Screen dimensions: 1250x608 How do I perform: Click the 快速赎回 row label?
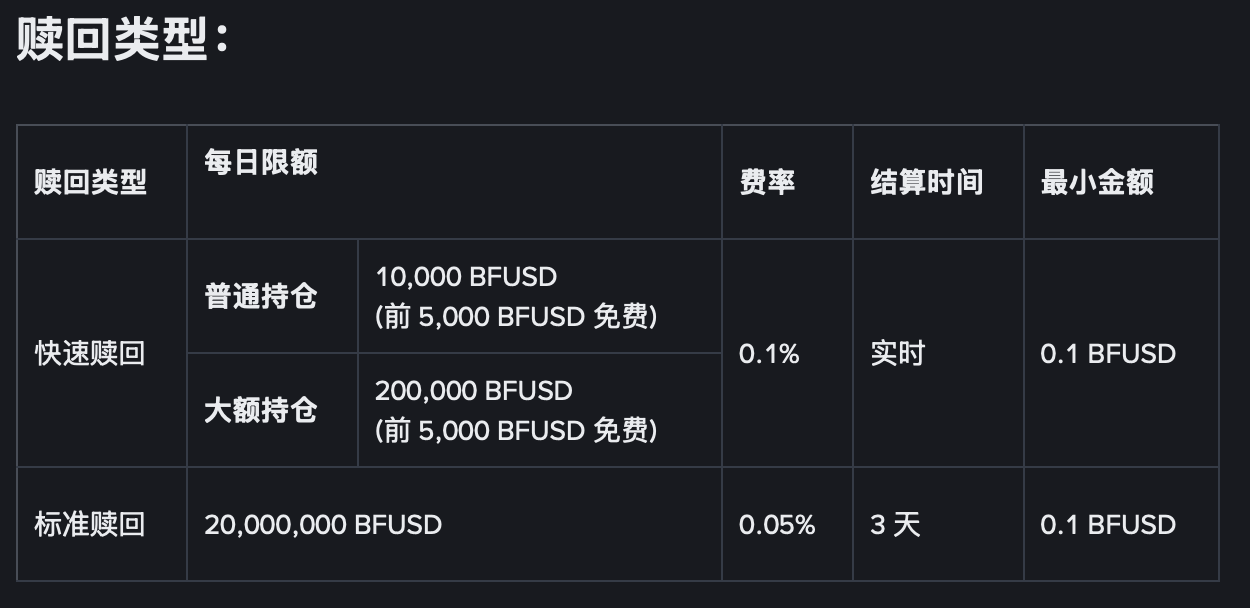90,353
